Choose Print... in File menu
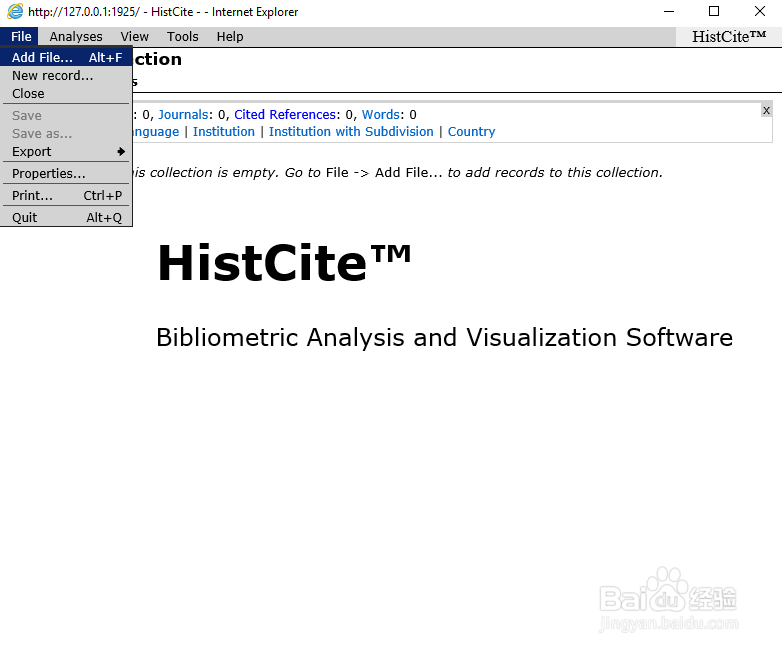 click(x=66, y=195)
